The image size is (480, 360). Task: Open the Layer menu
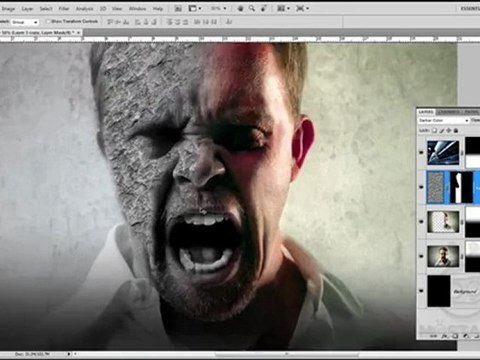[x=27, y=9]
